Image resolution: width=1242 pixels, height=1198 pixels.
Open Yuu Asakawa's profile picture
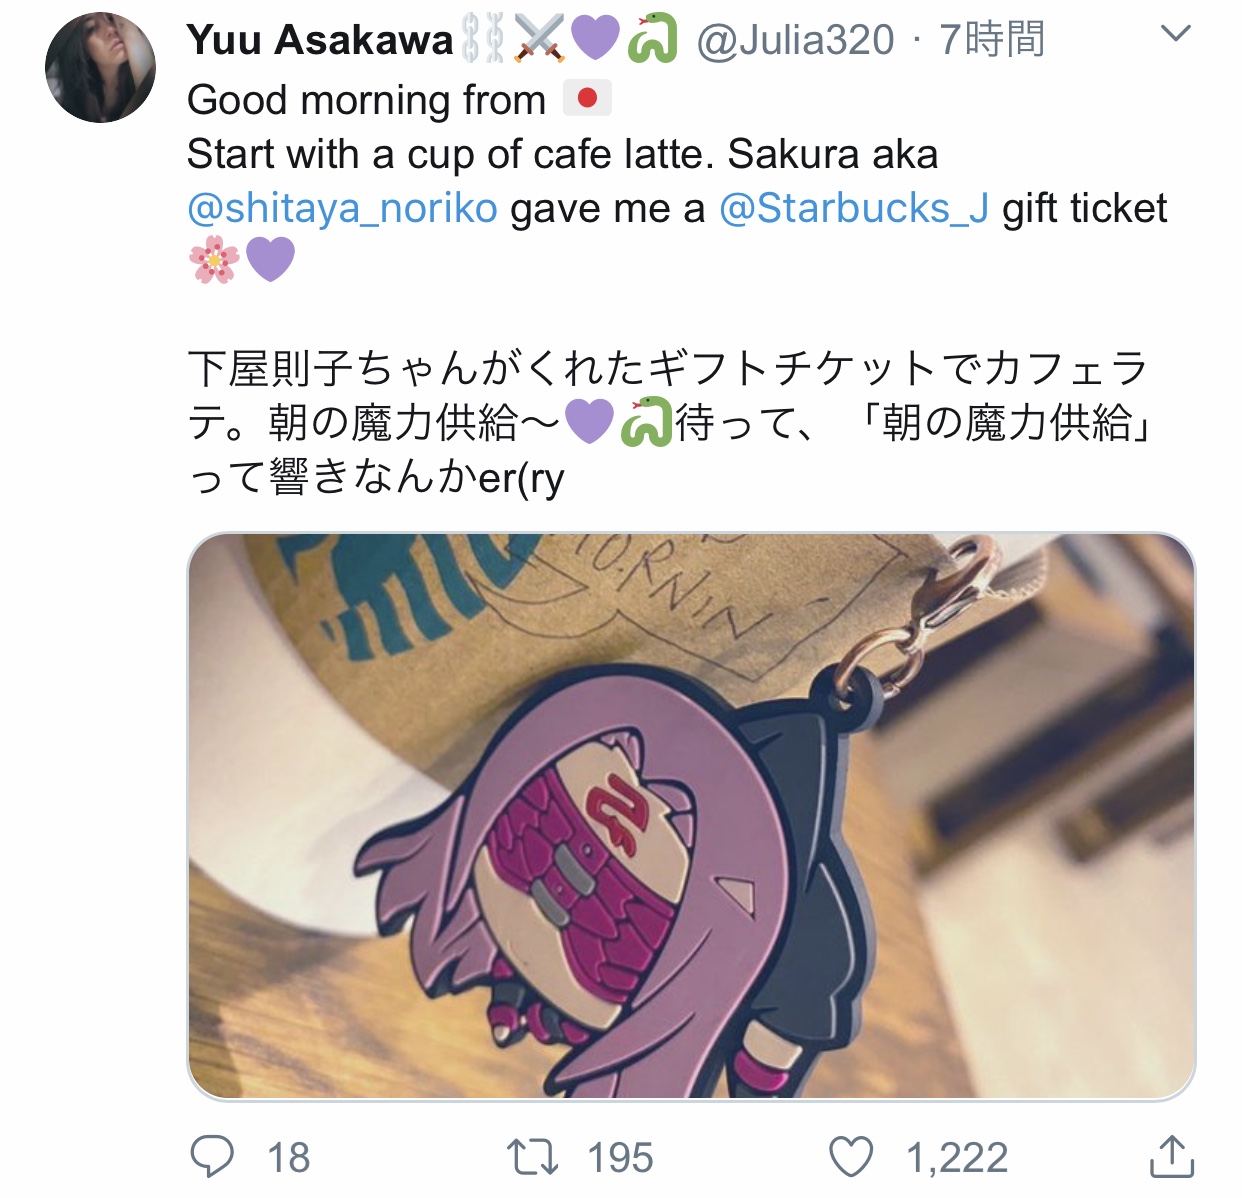click(x=100, y=68)
